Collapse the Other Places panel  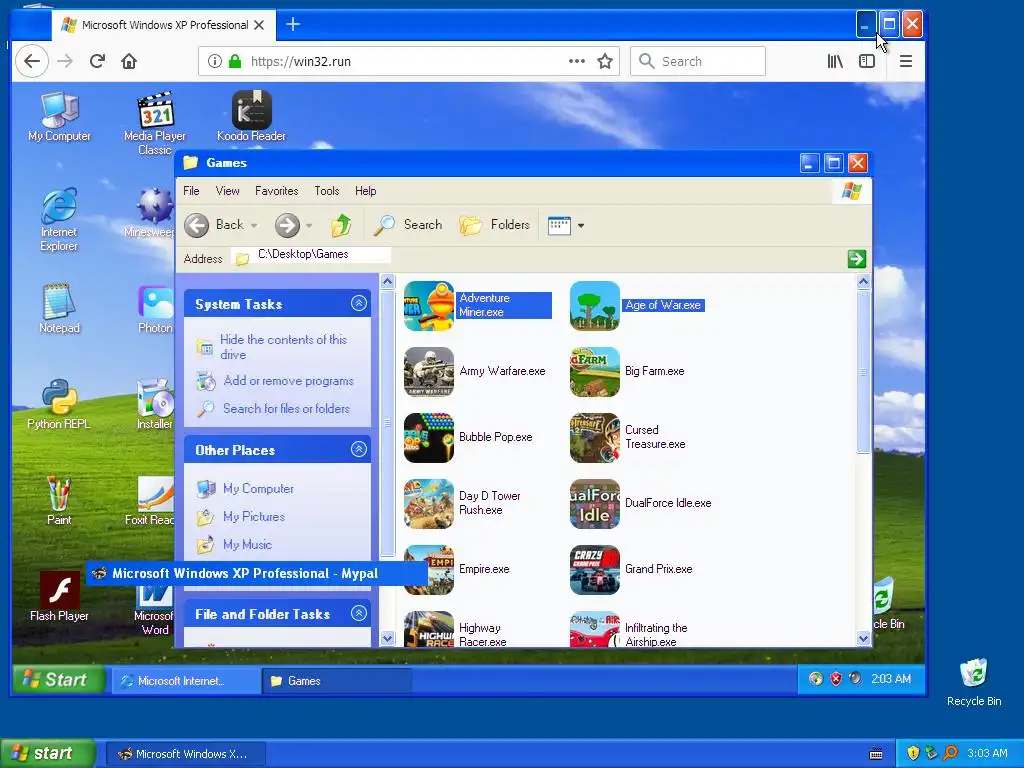pos(359,449)
